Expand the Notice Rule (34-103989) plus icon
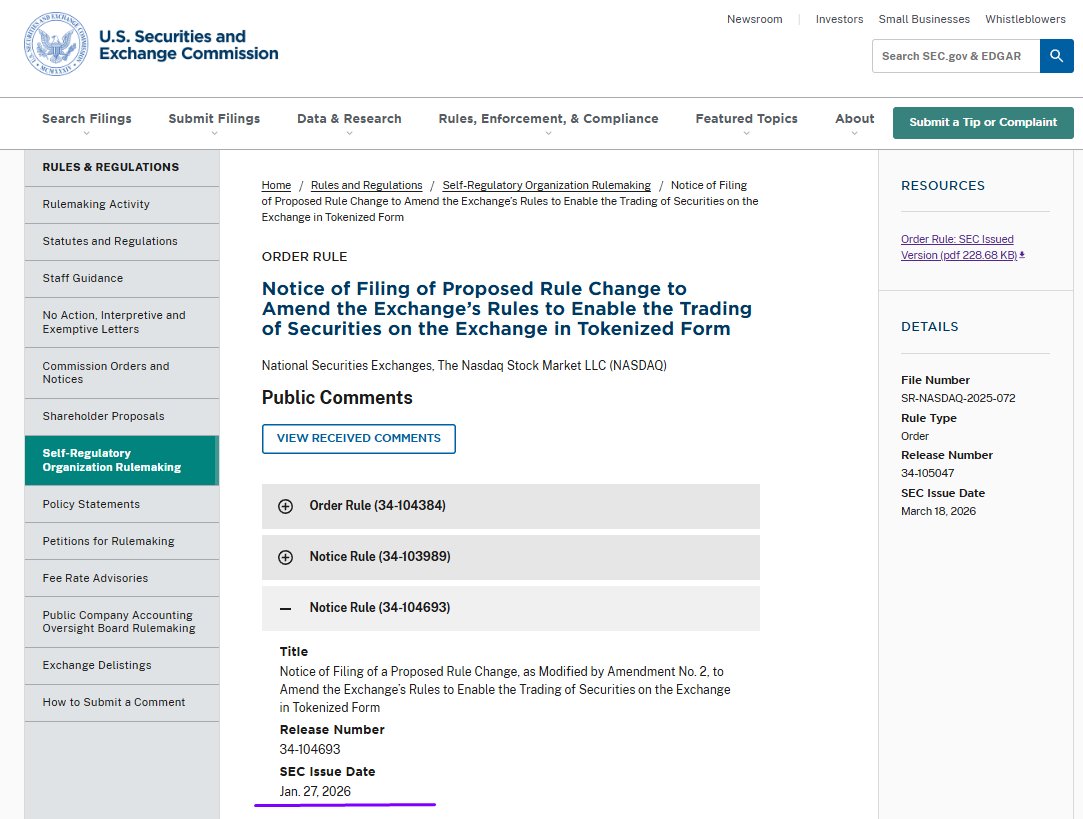 (285, 557)
